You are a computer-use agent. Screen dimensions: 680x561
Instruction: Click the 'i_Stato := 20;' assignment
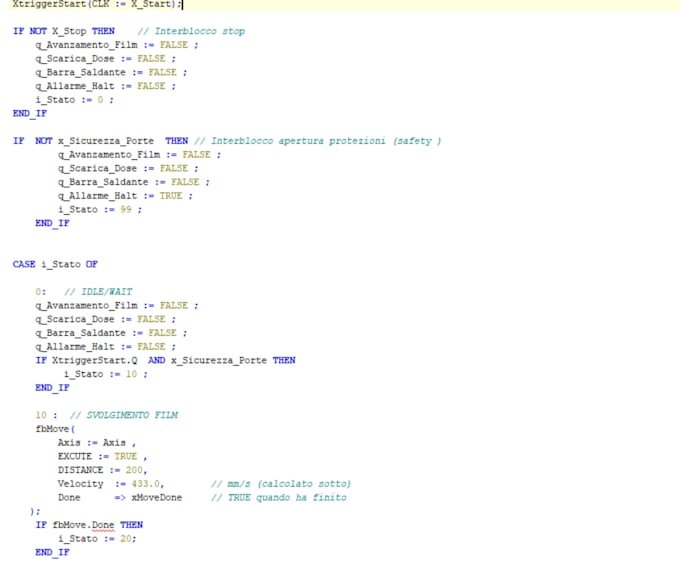(x=97, y=539)
